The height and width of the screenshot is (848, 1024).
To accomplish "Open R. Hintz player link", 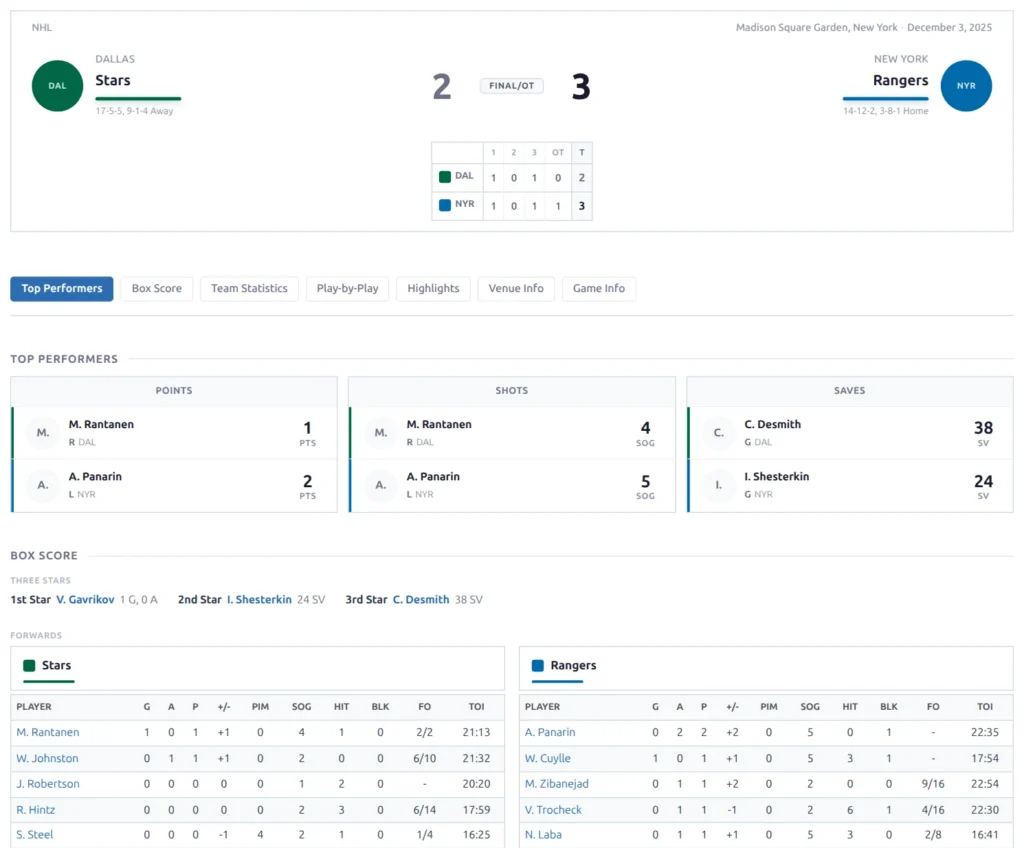I will click(35, 810).
